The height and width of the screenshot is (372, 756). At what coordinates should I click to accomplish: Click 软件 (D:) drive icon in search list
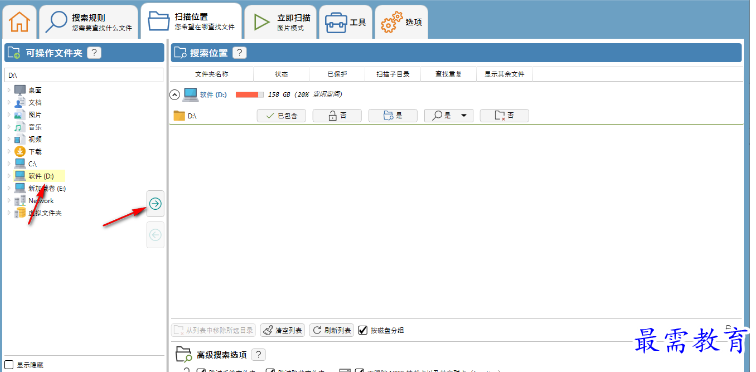click(x=190, y=94)
